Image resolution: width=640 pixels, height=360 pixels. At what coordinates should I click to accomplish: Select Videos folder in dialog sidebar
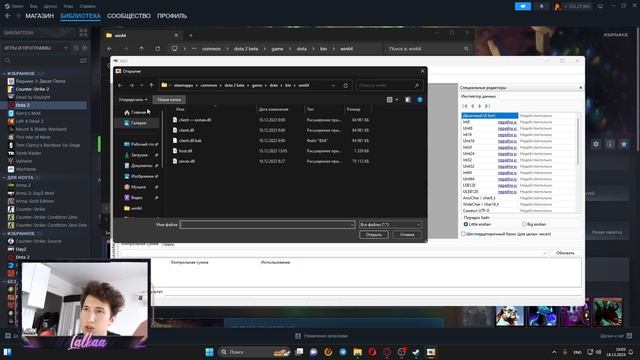click(x=136, y=198)
